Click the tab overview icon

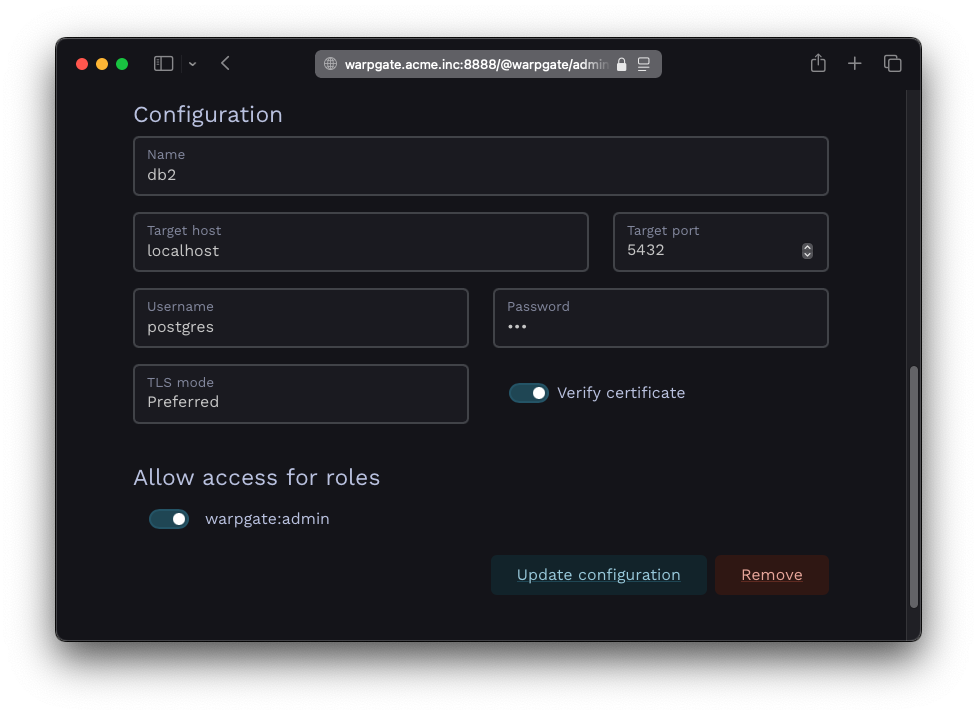(x=891, y=62)
